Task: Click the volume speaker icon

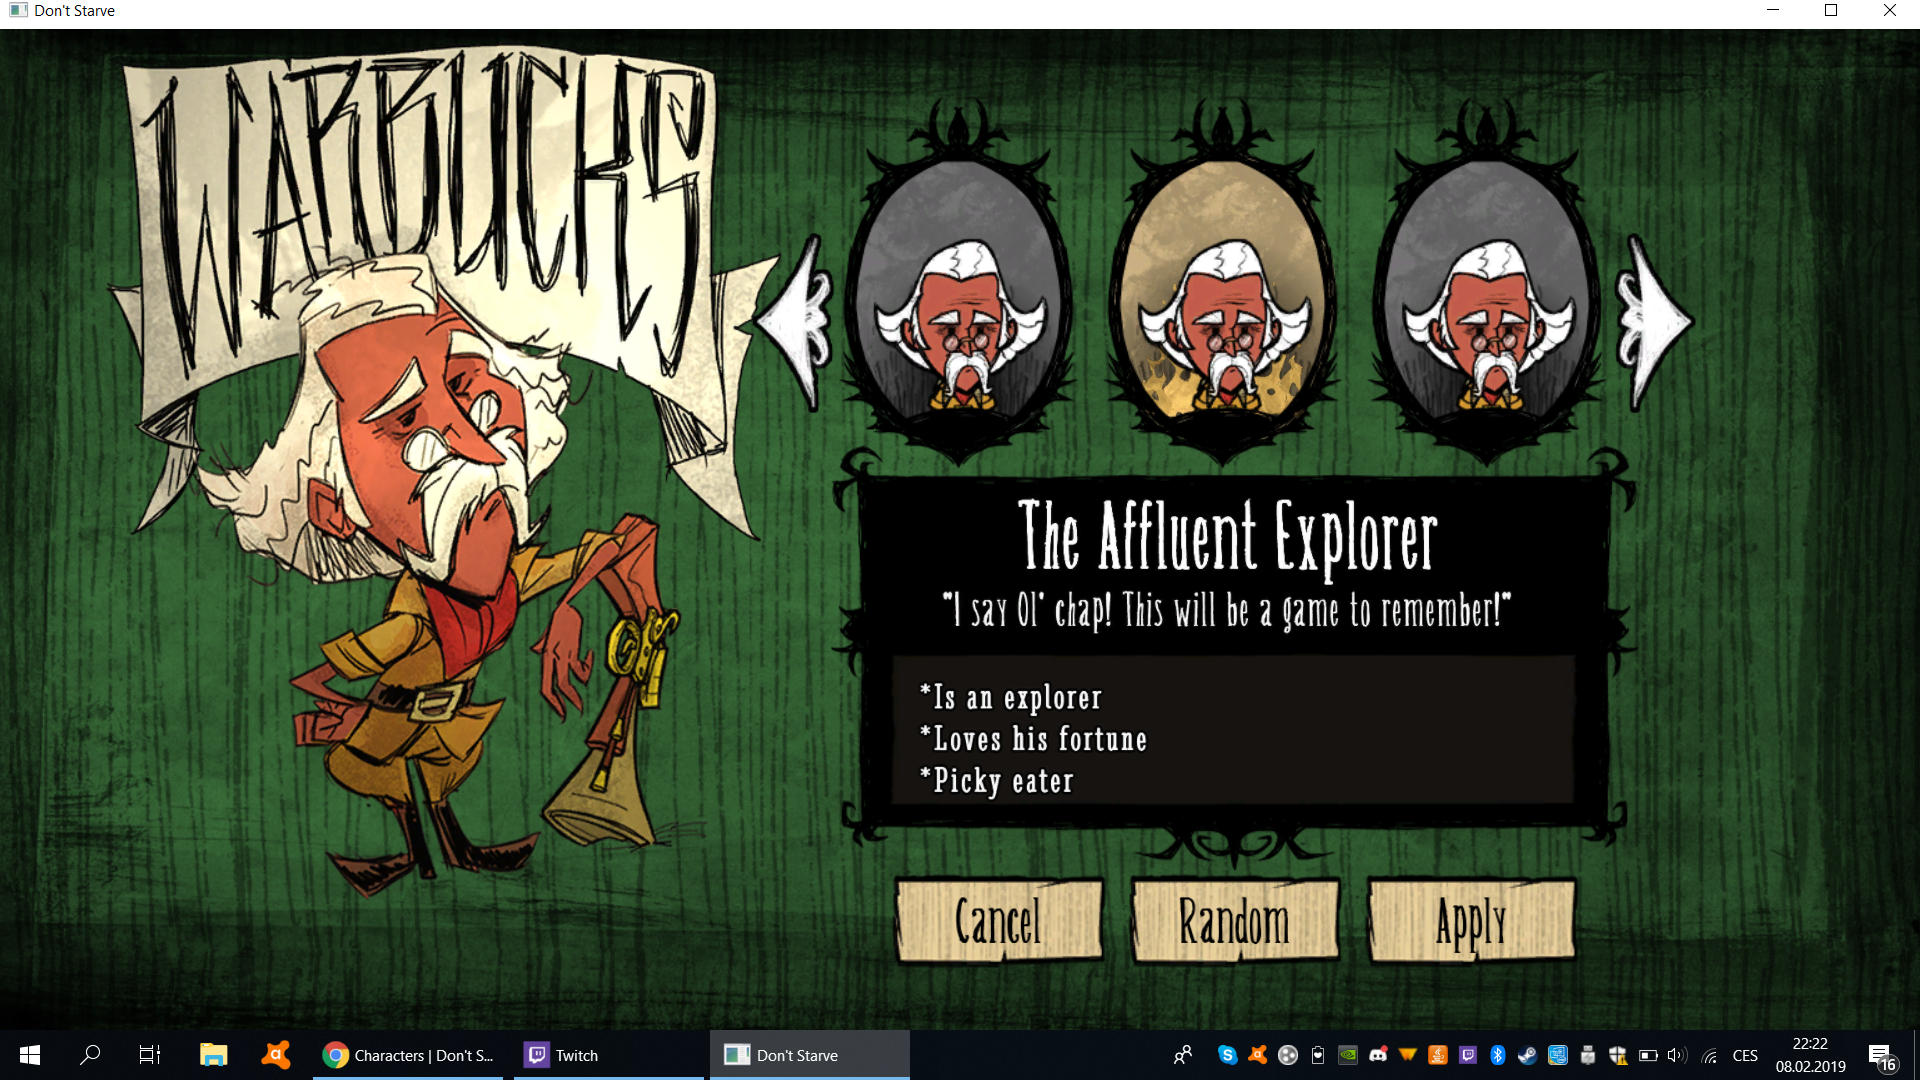Action: pyautogui.click(x=1677, y=1055)
